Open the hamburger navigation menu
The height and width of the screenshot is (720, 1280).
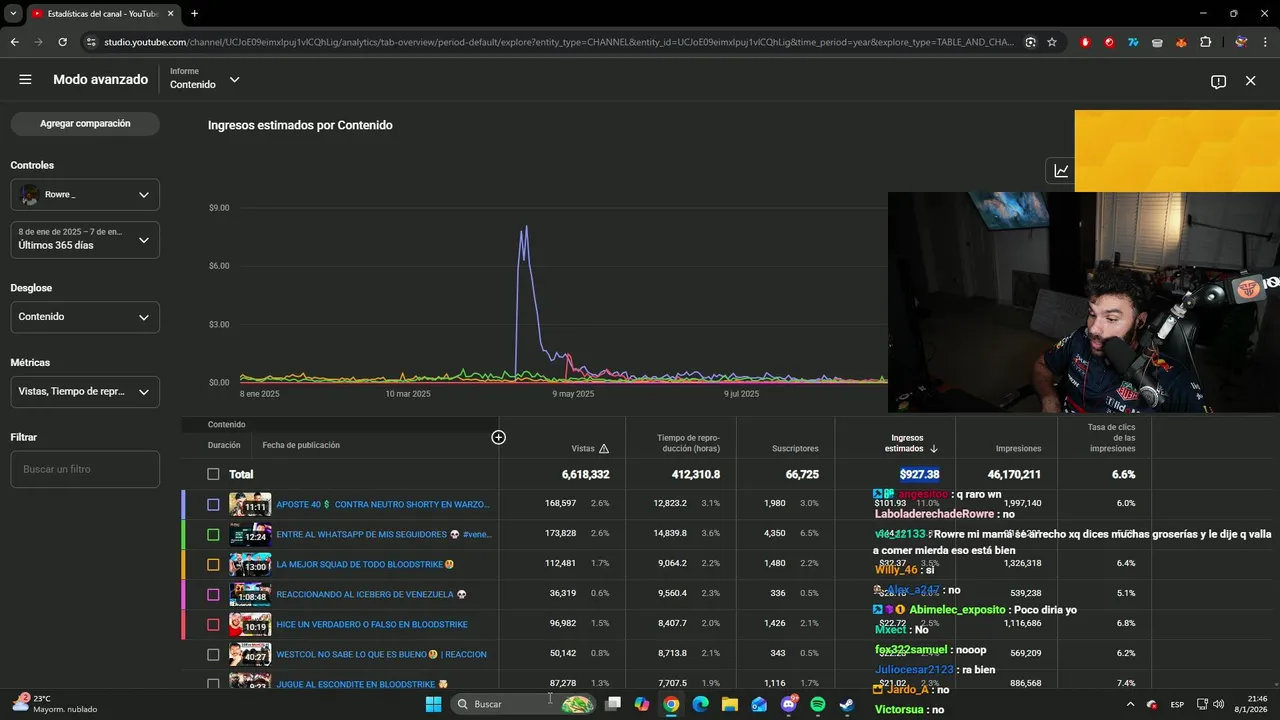pyautogui.click(x=25, y=80)
